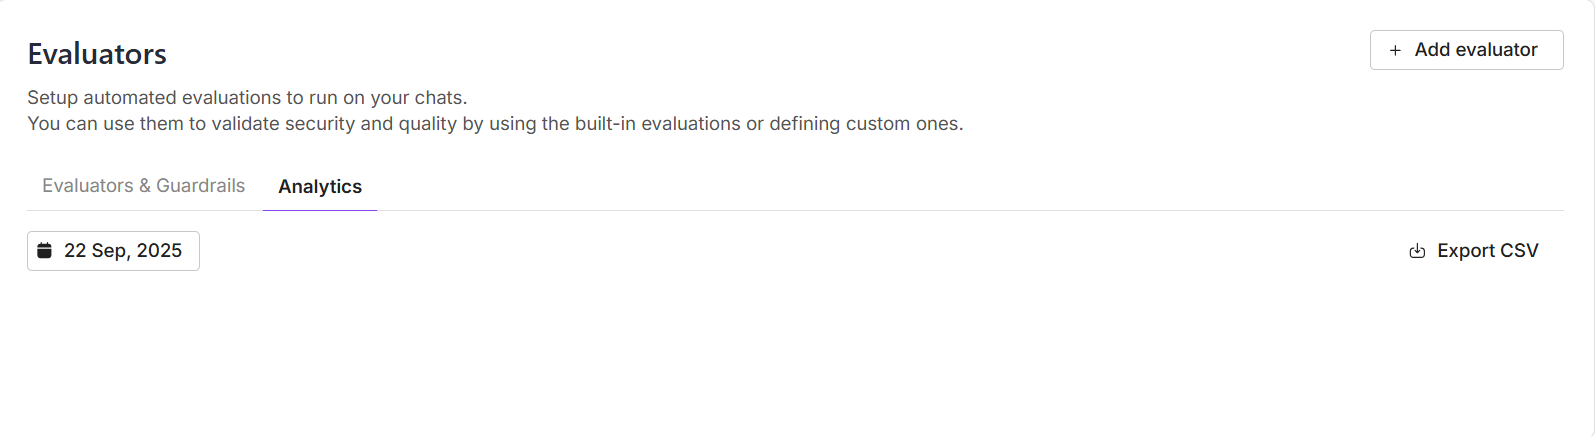Viewport: 1595px width, 436px height.
Task: Export analytics data as CSV
Action: pos(1473,251)
